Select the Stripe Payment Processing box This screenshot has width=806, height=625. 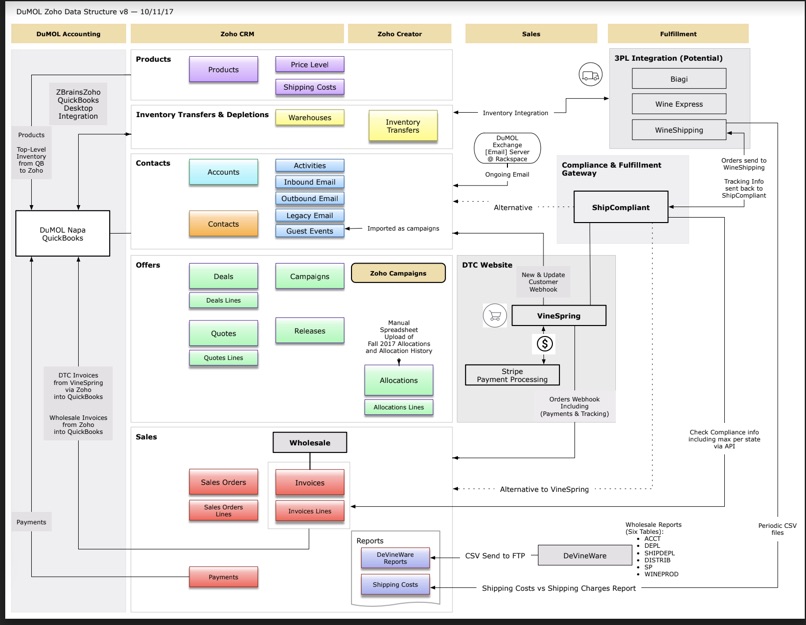(x=512, y=375)
